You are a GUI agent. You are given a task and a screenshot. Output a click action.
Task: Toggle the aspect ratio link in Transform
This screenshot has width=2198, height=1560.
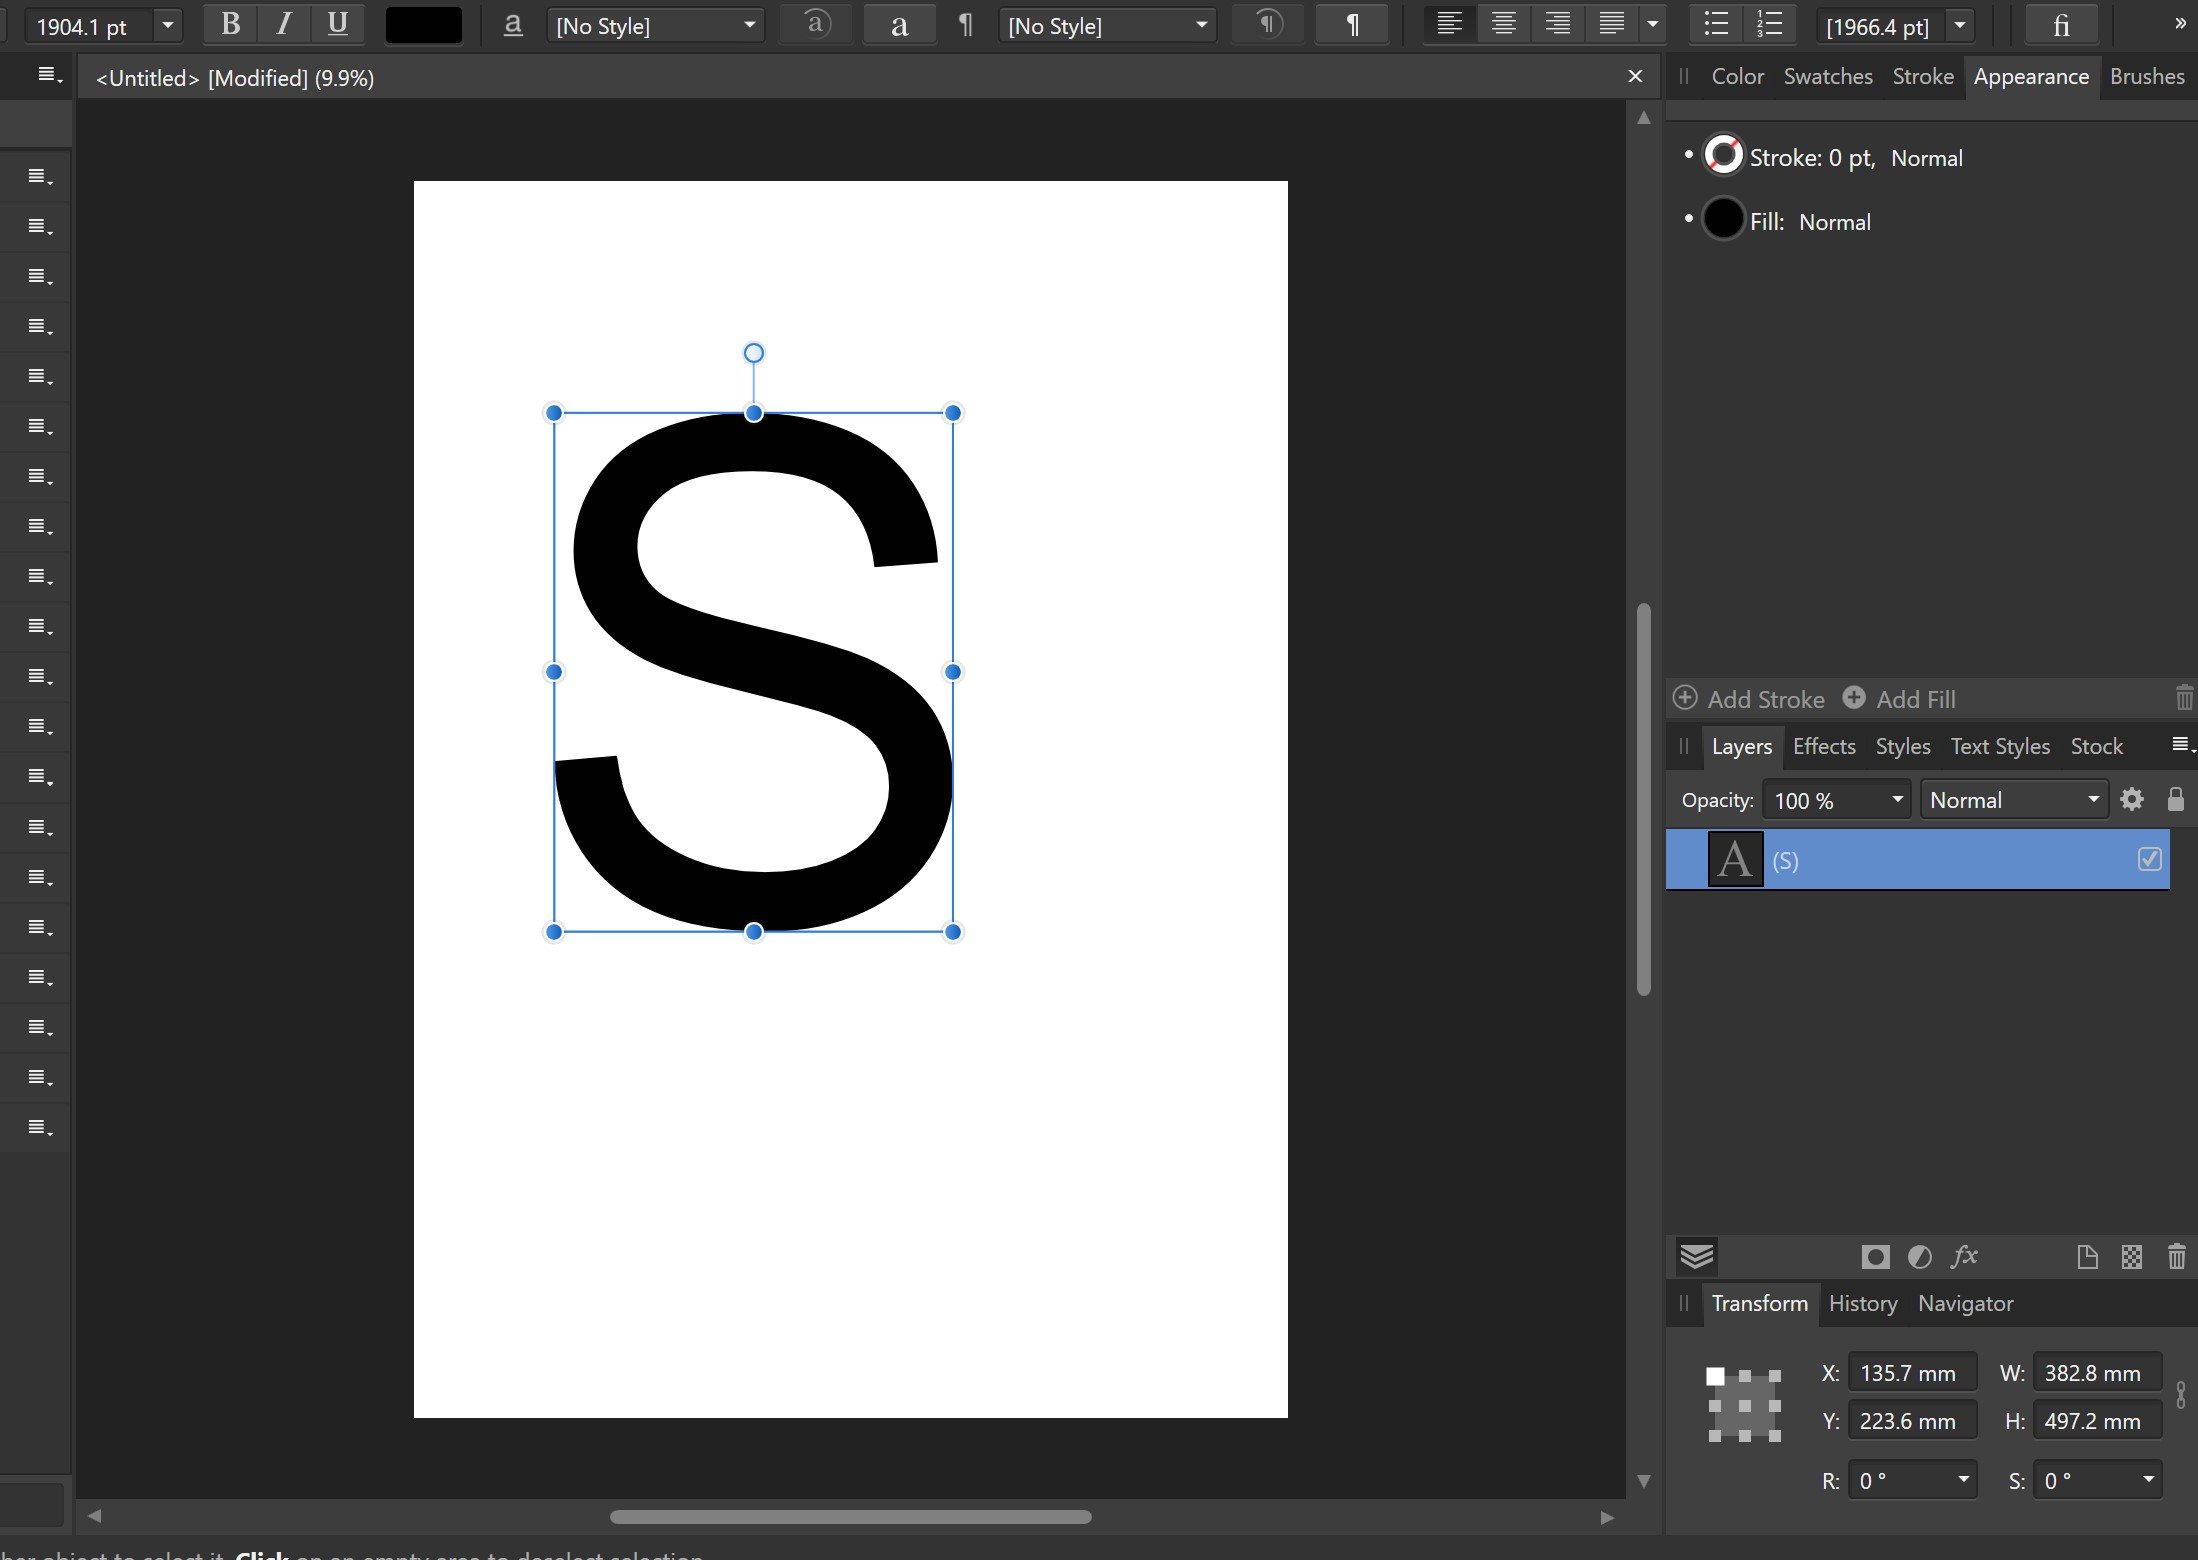[x=2180, y=1396]
